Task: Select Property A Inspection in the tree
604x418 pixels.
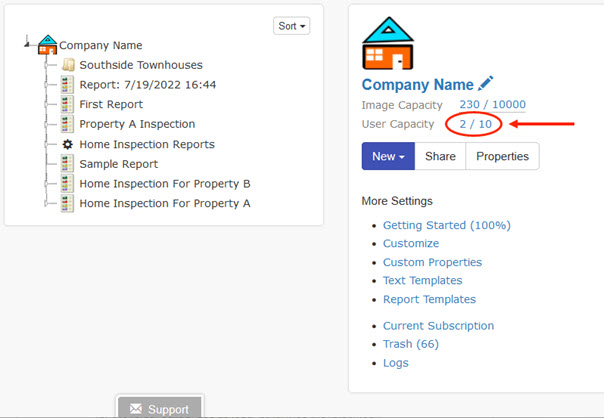Action: 137,124
